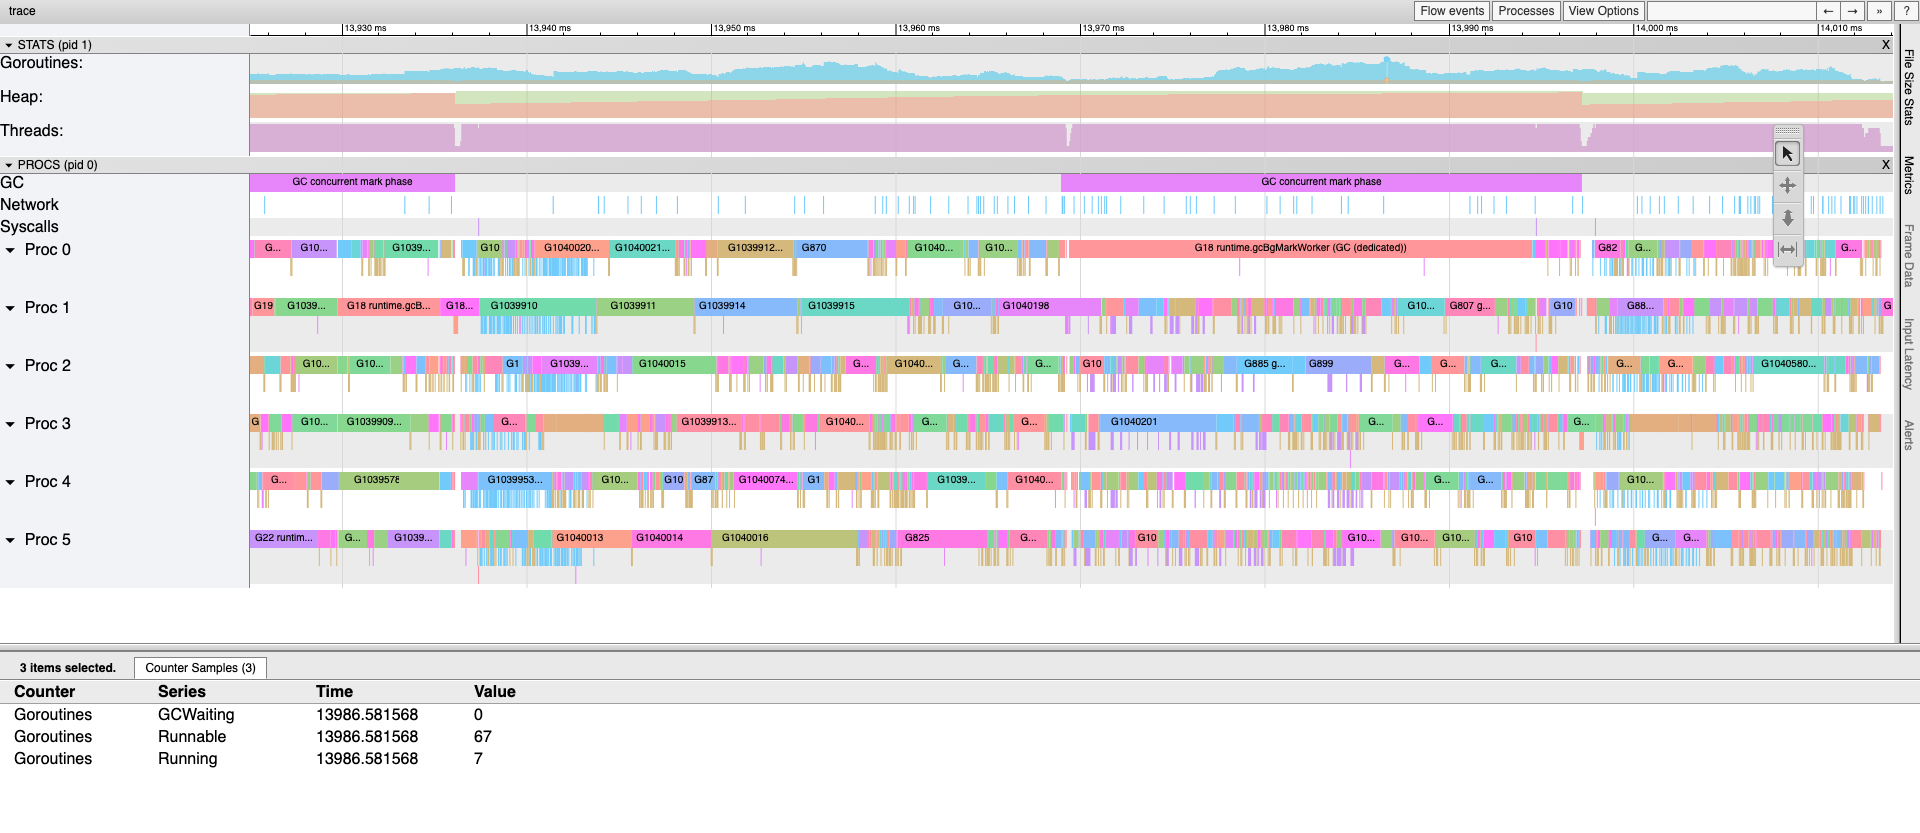Collapse the Proc 2 row
The height and width of the screenshot is (833, 1920).
[11, 366]
